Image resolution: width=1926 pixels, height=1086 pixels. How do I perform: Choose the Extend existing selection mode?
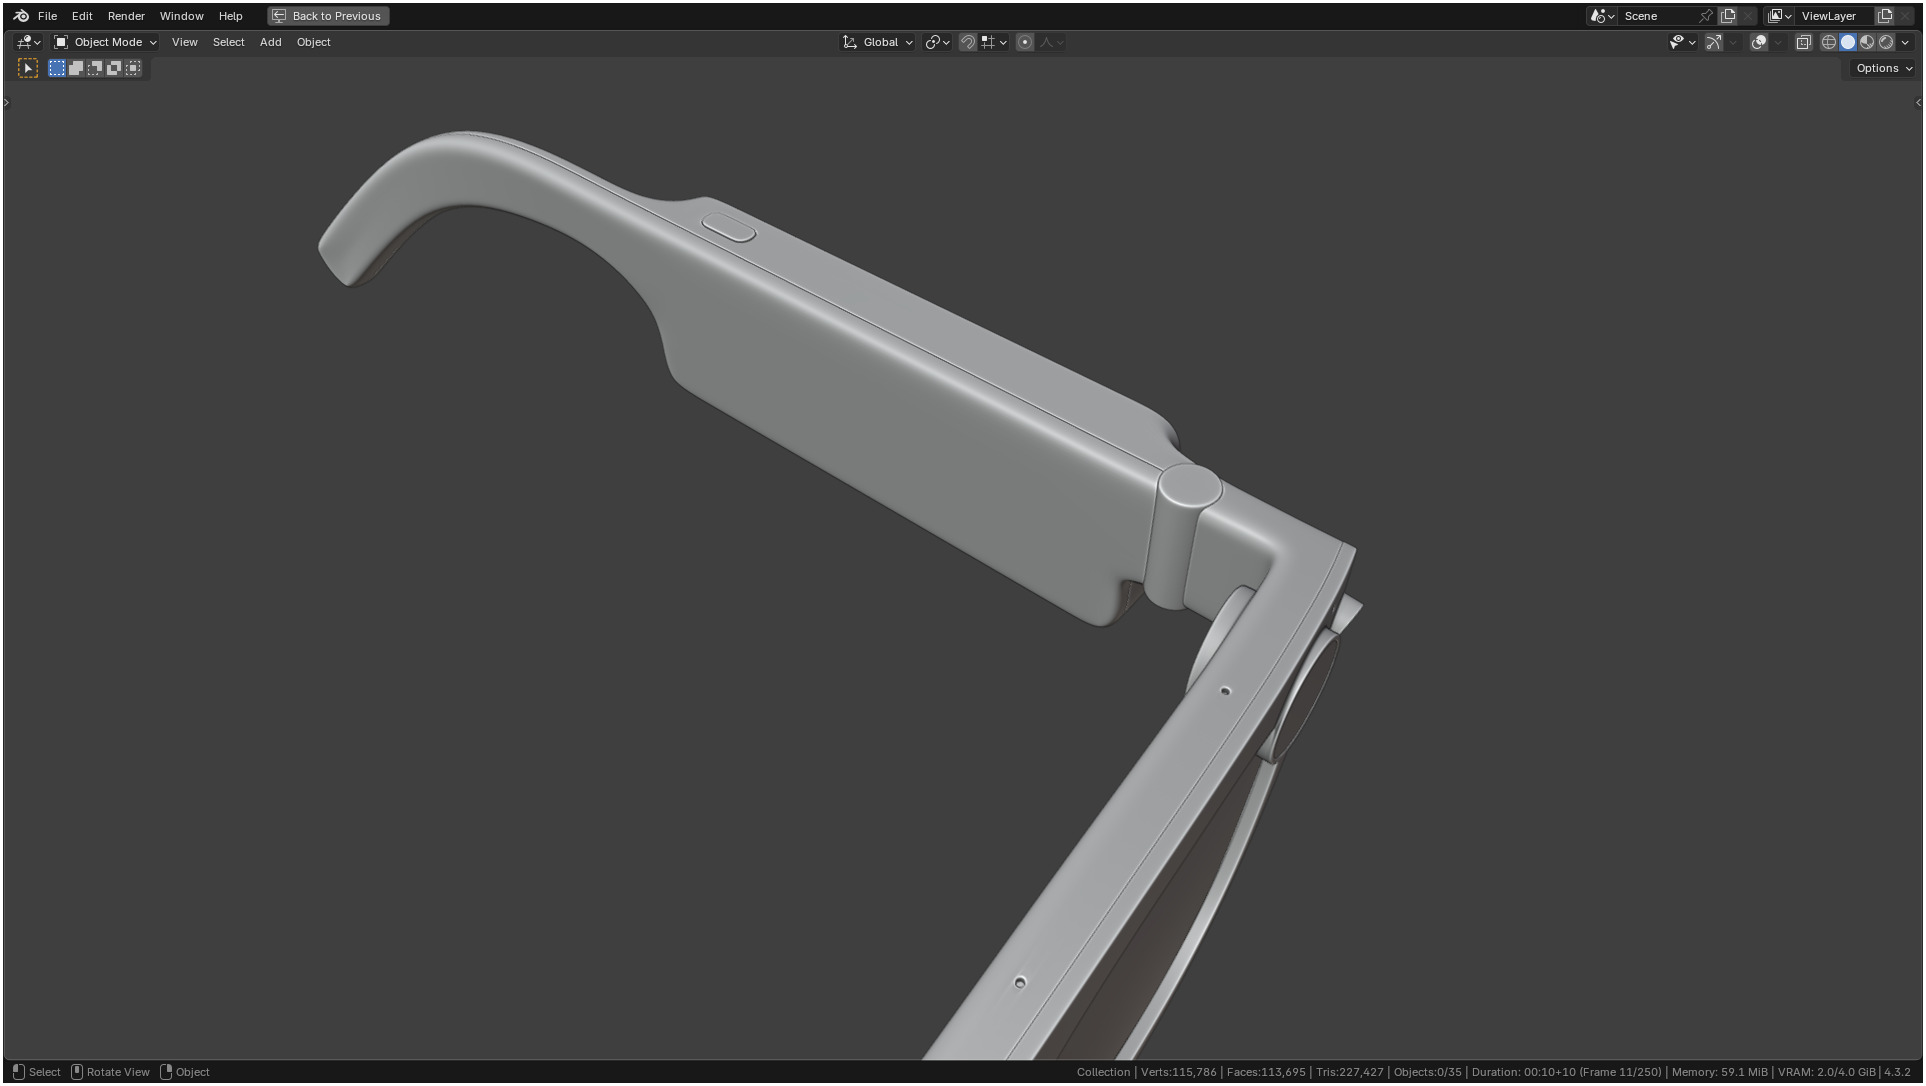(x=76, y=68)
